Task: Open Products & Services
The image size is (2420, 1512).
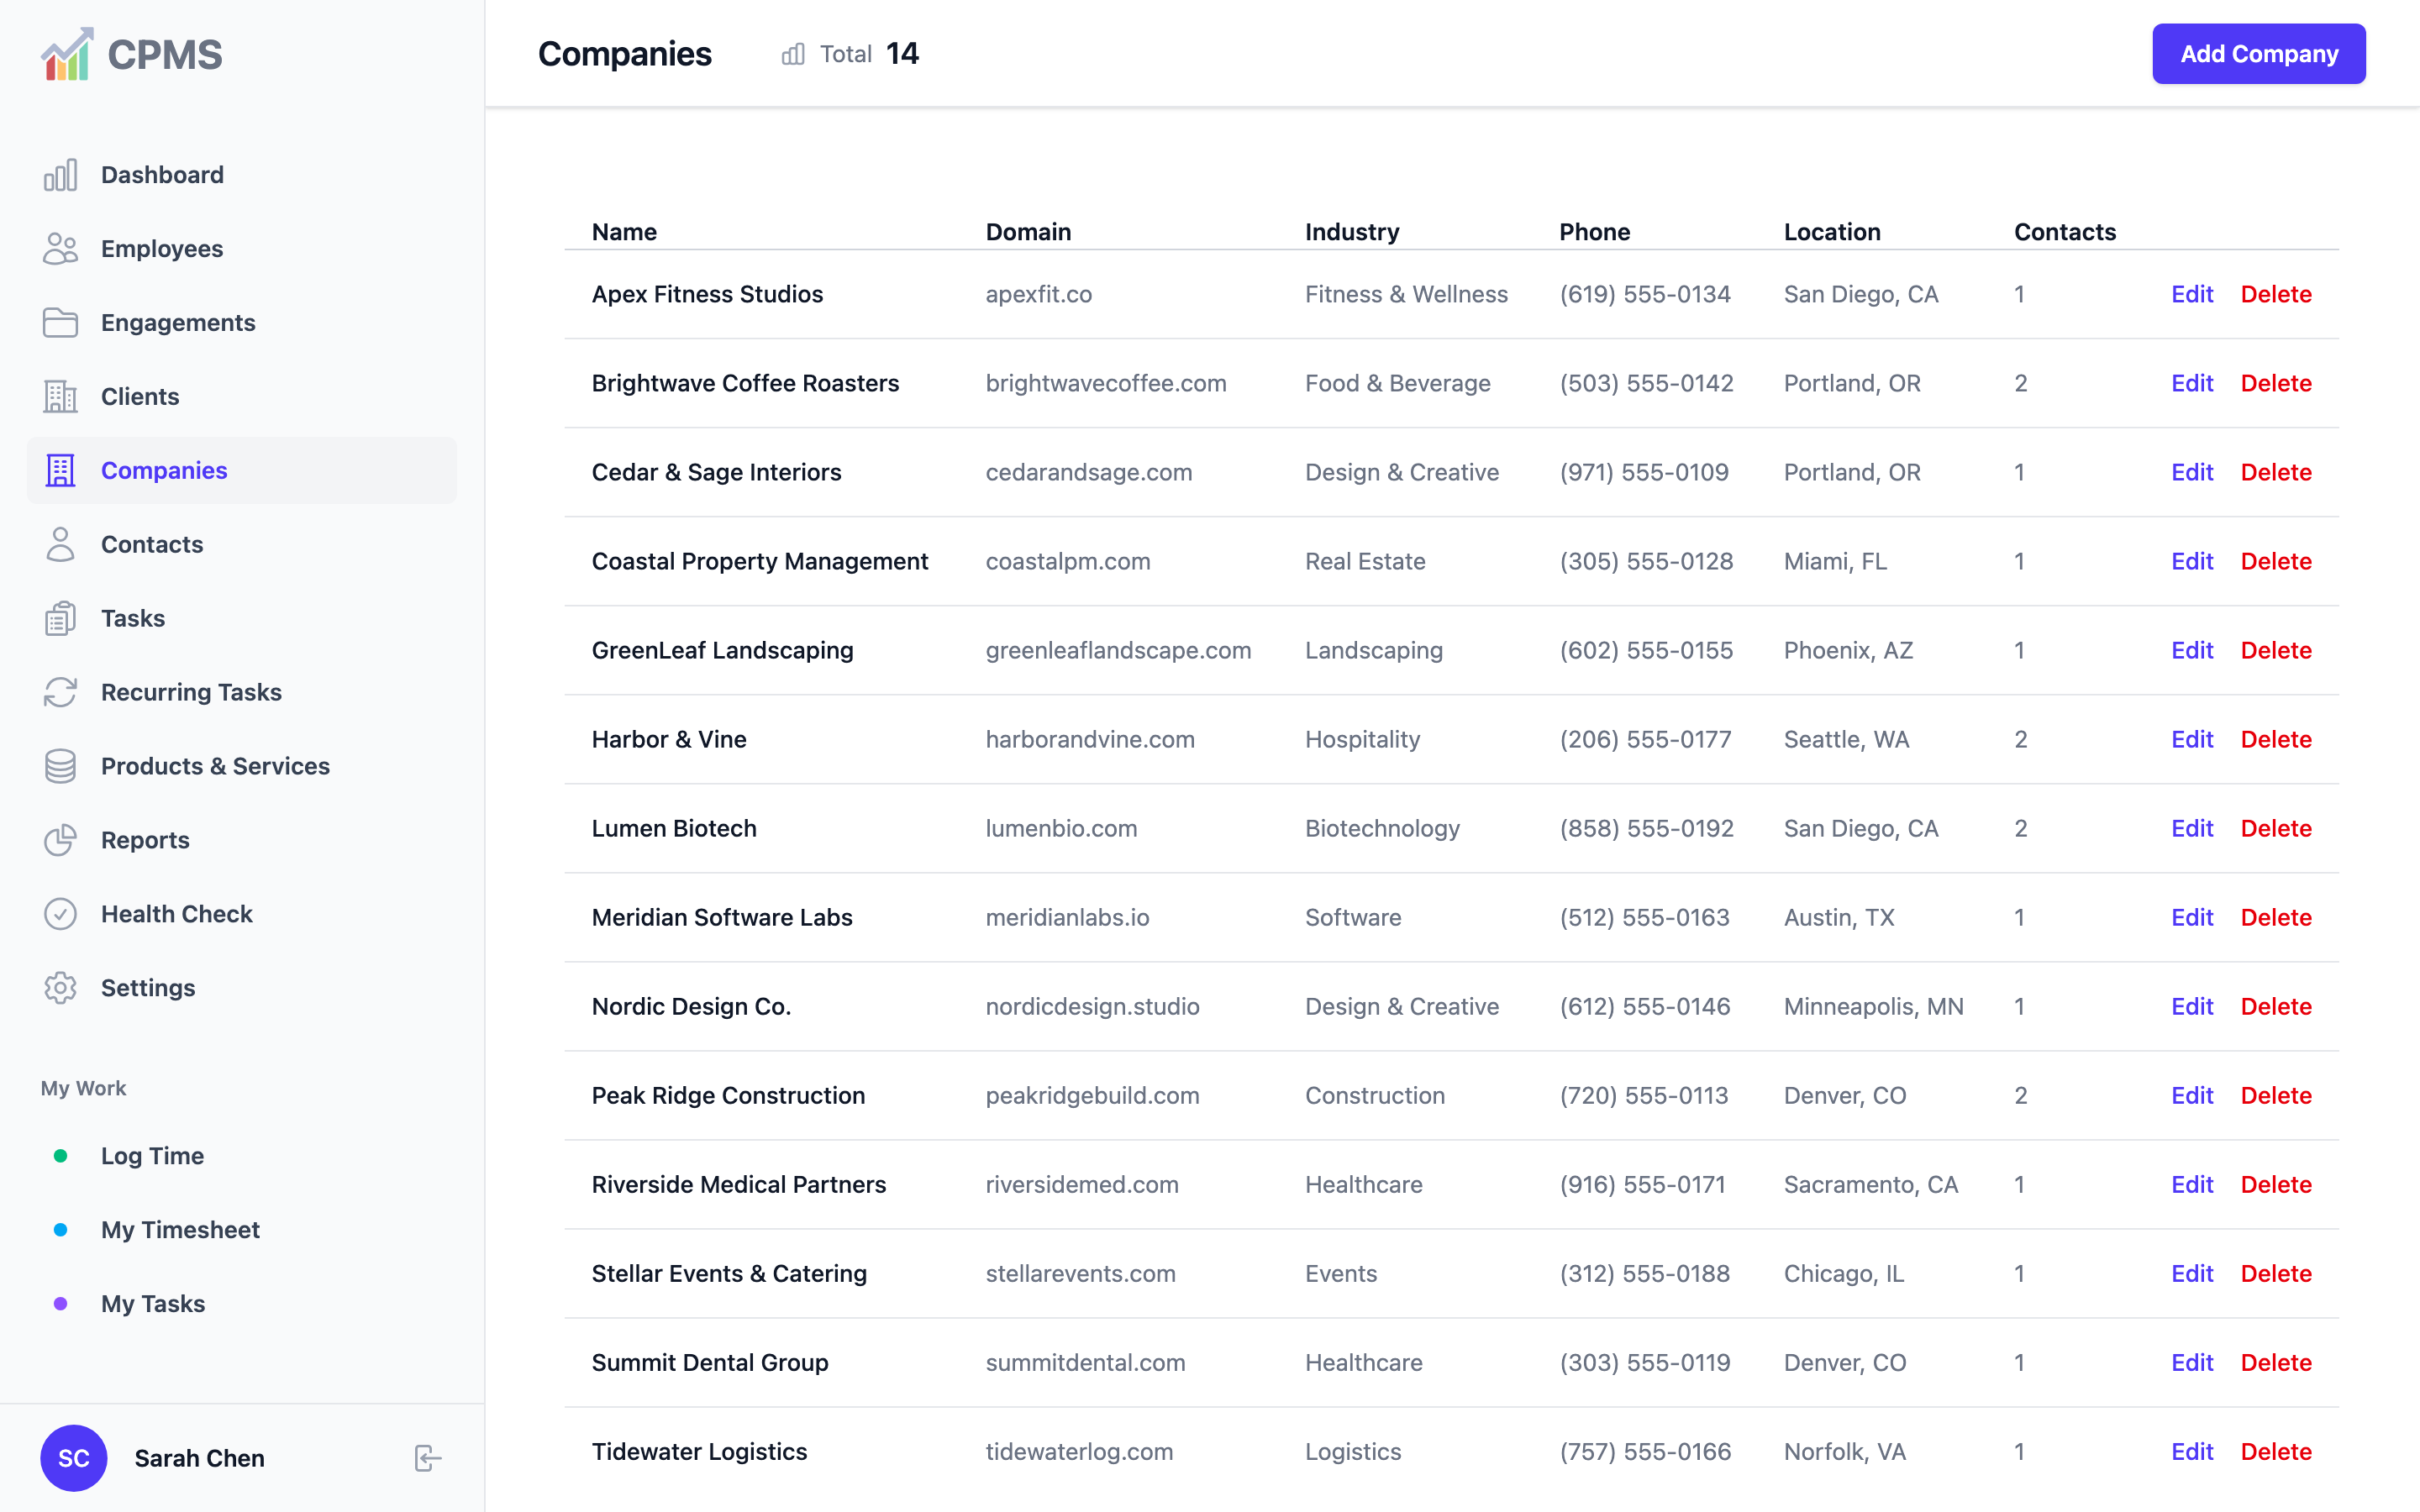Action: 242,766
